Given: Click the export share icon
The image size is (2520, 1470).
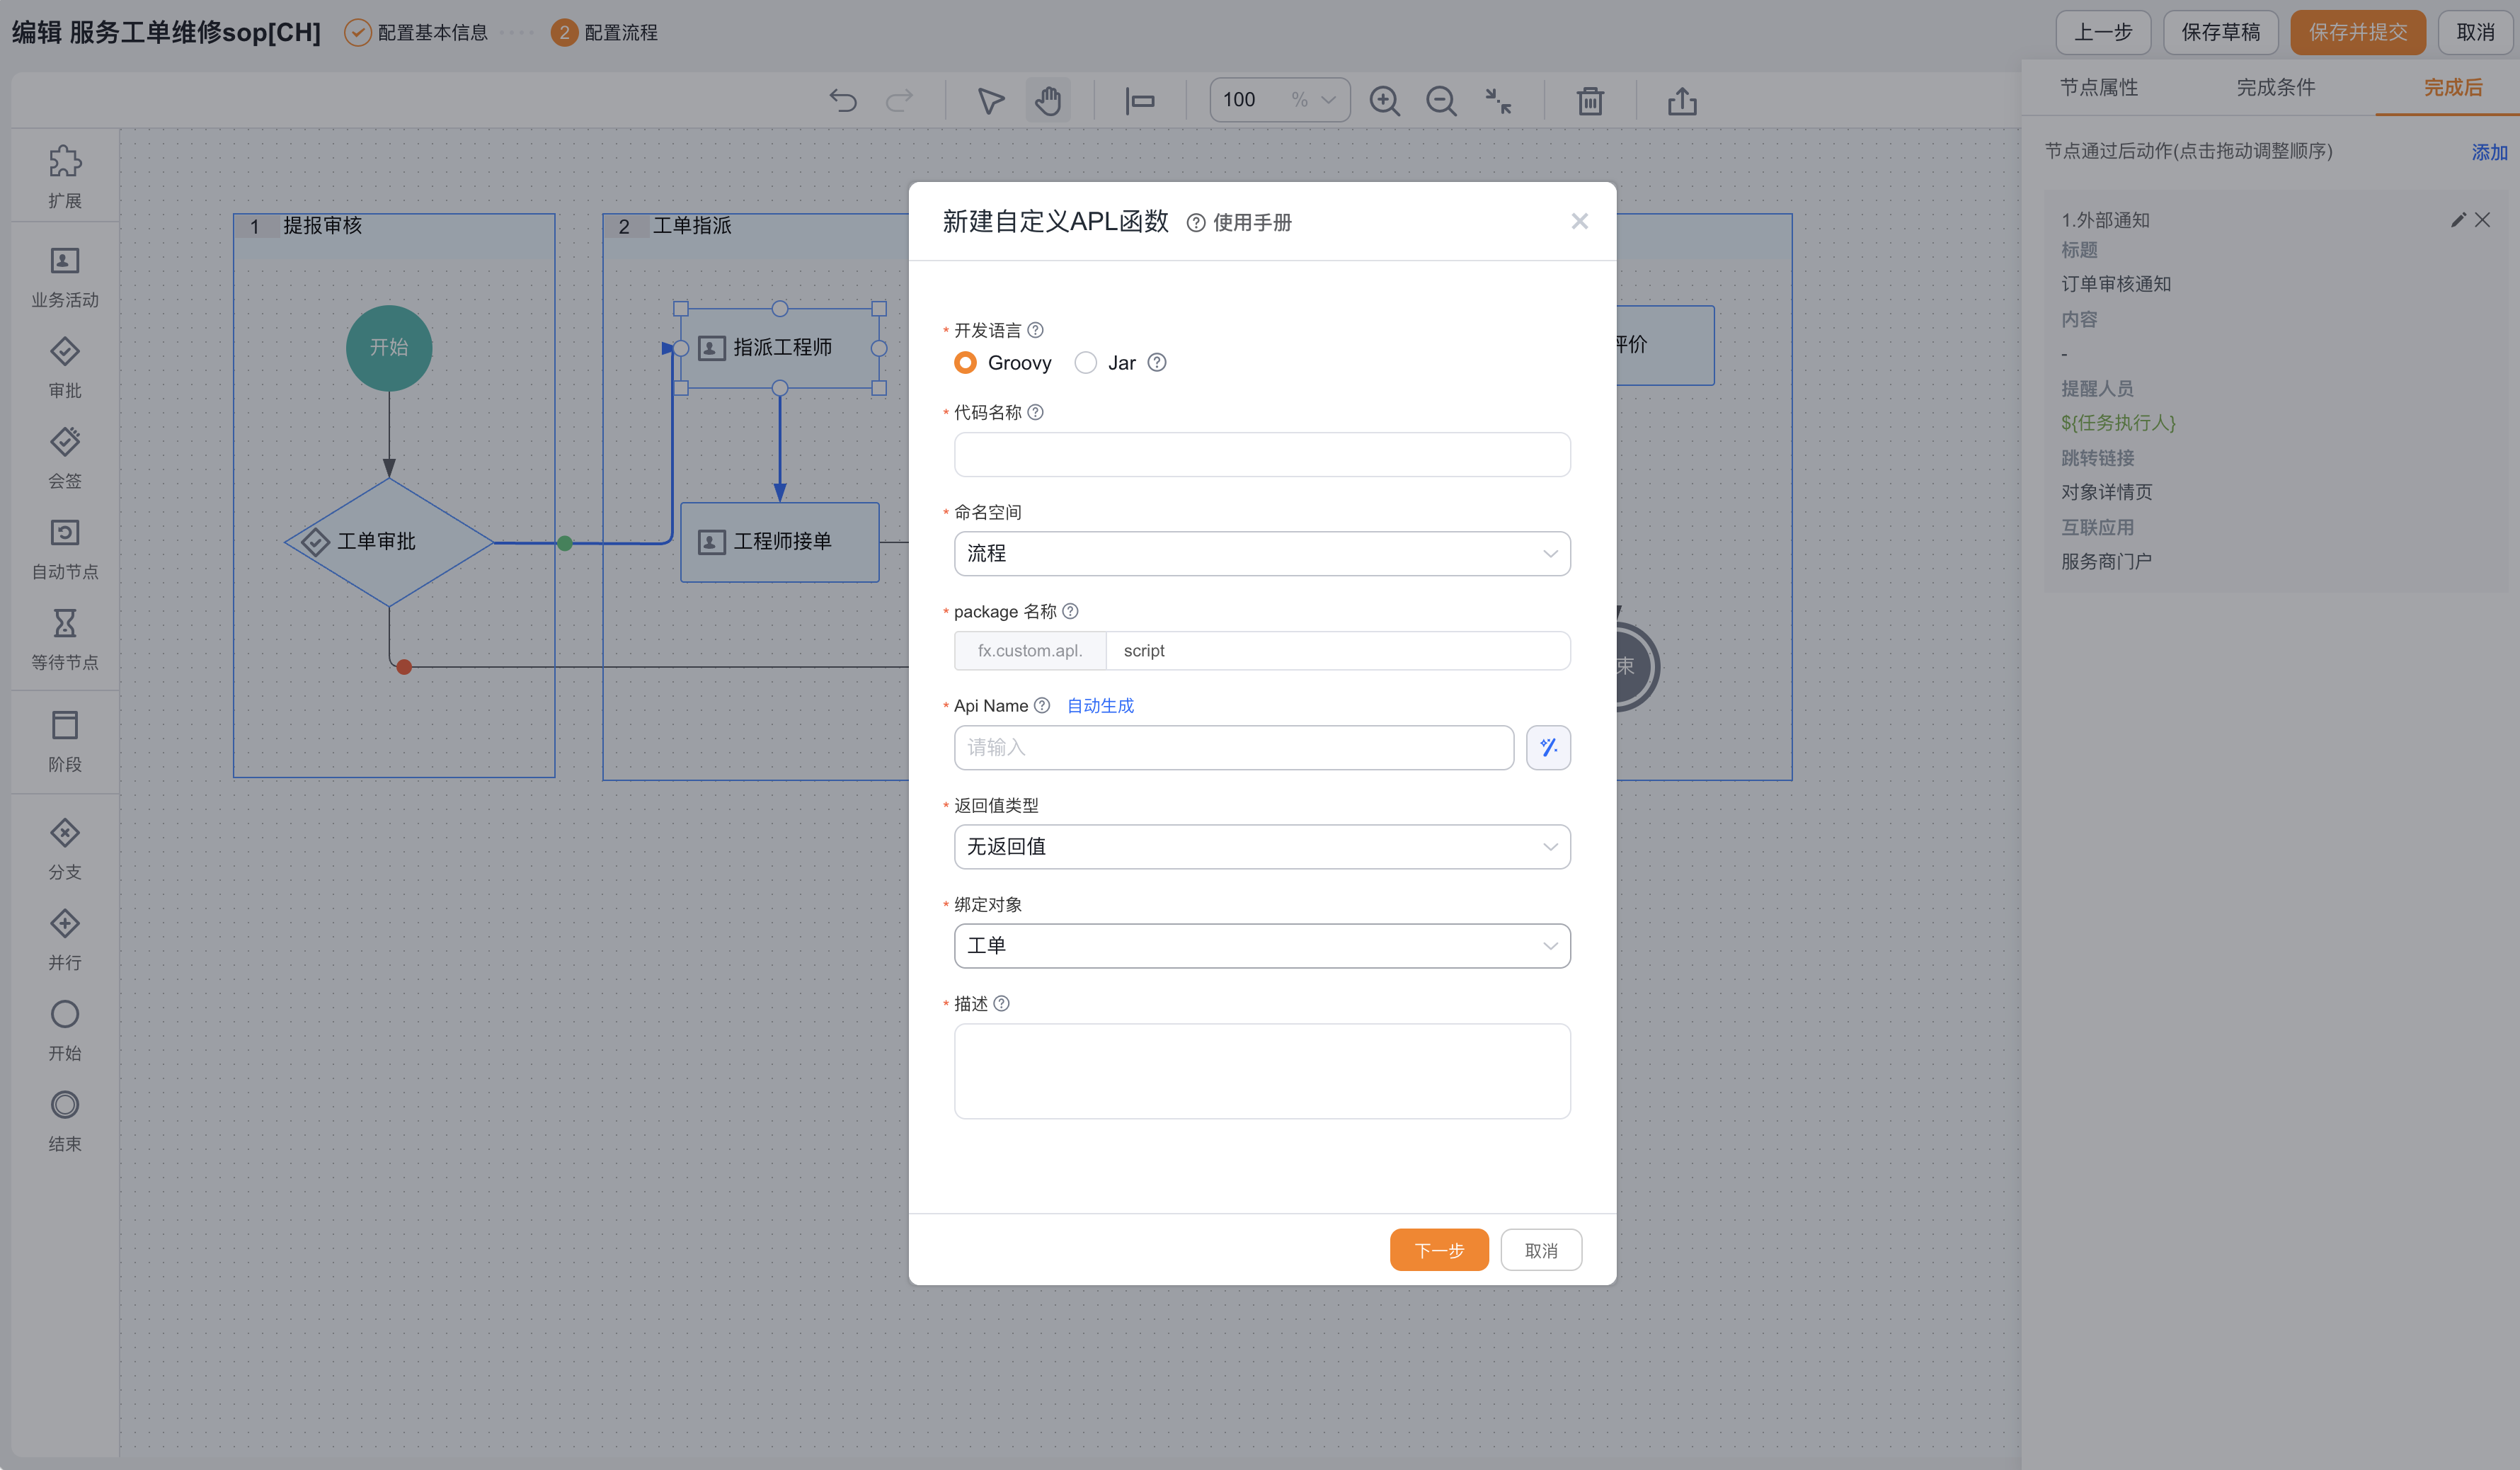Looking at the screenshot, I should [x=1682, y=100].
